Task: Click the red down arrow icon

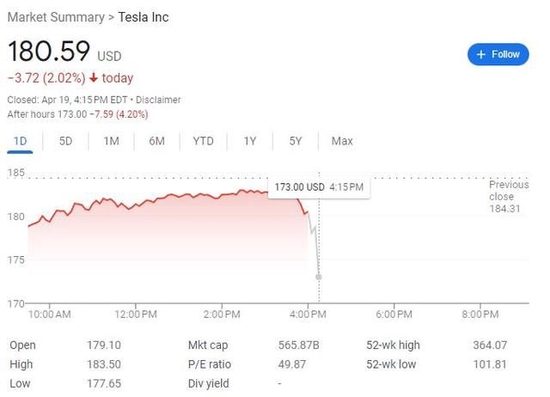Action: pos(93,78)
